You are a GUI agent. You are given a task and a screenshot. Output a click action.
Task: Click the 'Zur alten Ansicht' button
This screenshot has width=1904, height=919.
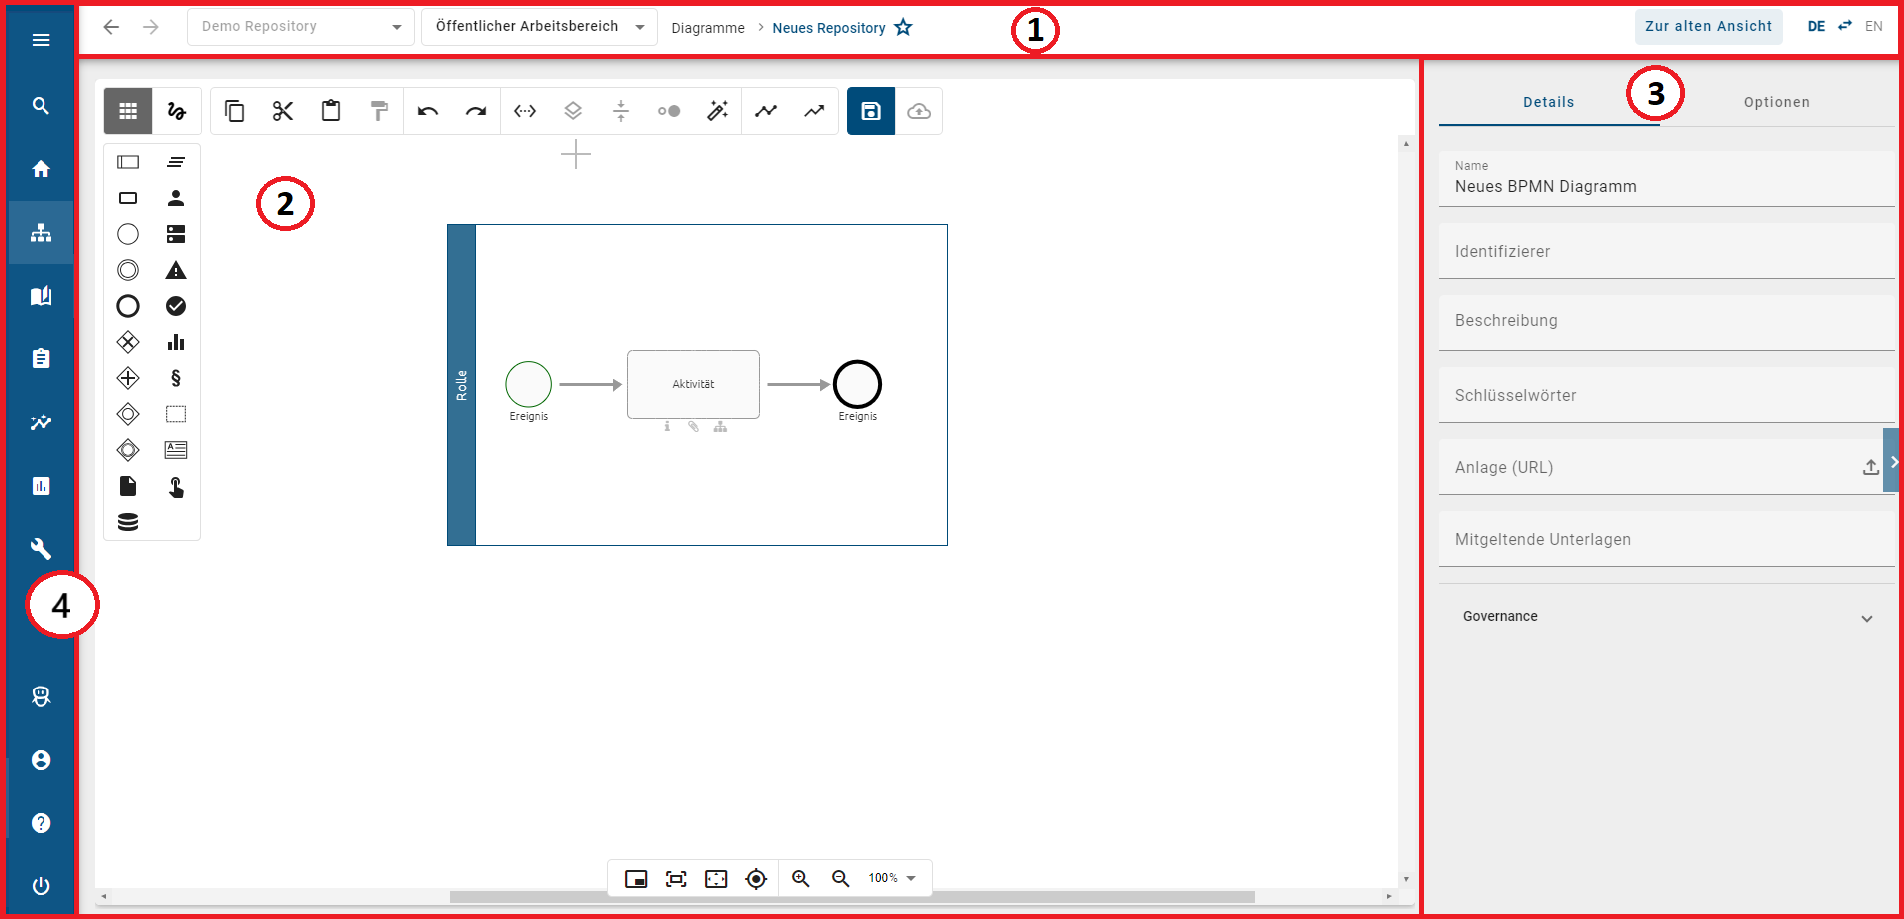tap(1709, 26)
